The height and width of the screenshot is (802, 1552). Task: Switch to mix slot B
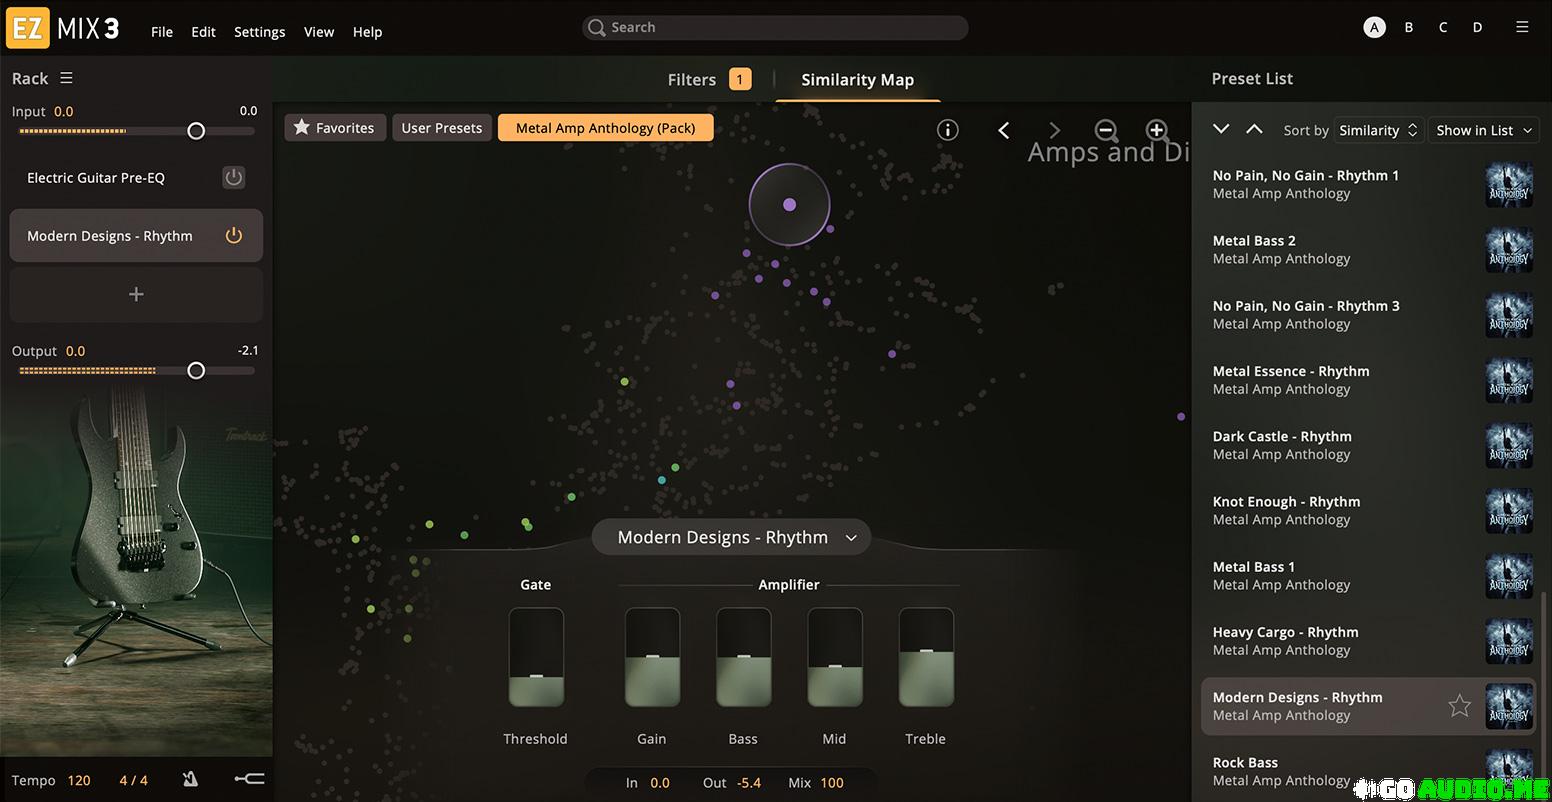click(x=1409, y=28)
